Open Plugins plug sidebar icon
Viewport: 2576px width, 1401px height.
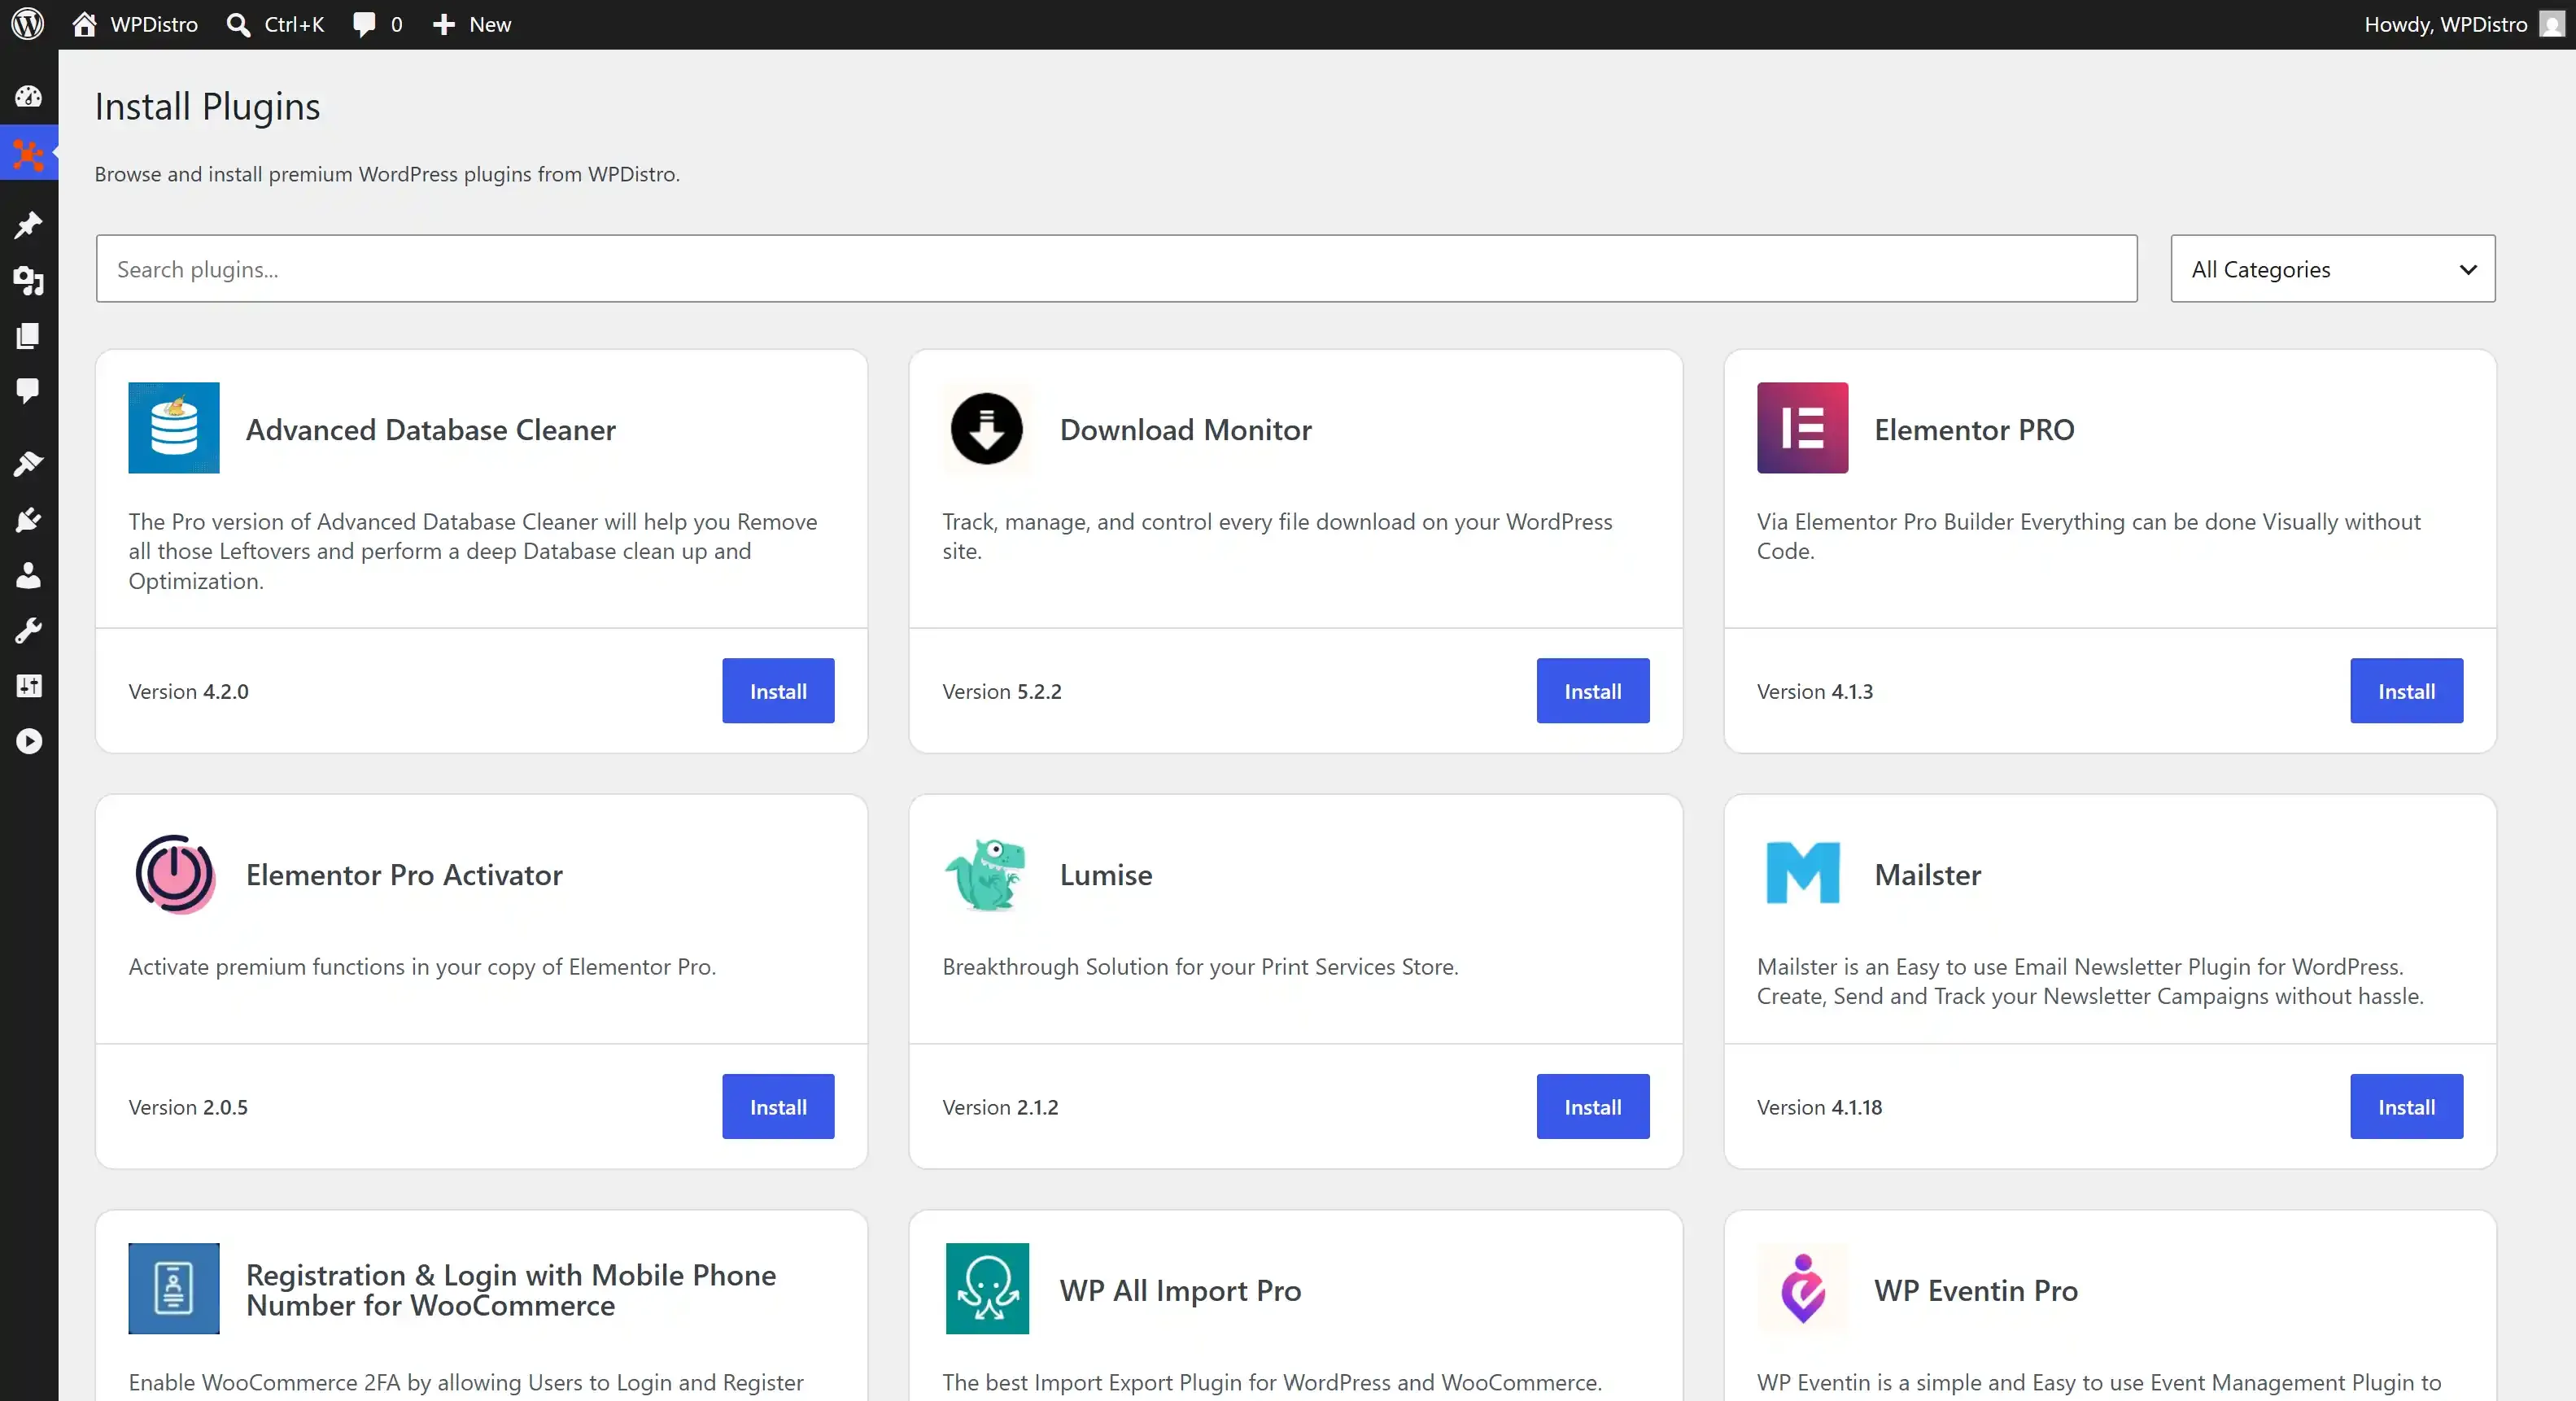28,519
